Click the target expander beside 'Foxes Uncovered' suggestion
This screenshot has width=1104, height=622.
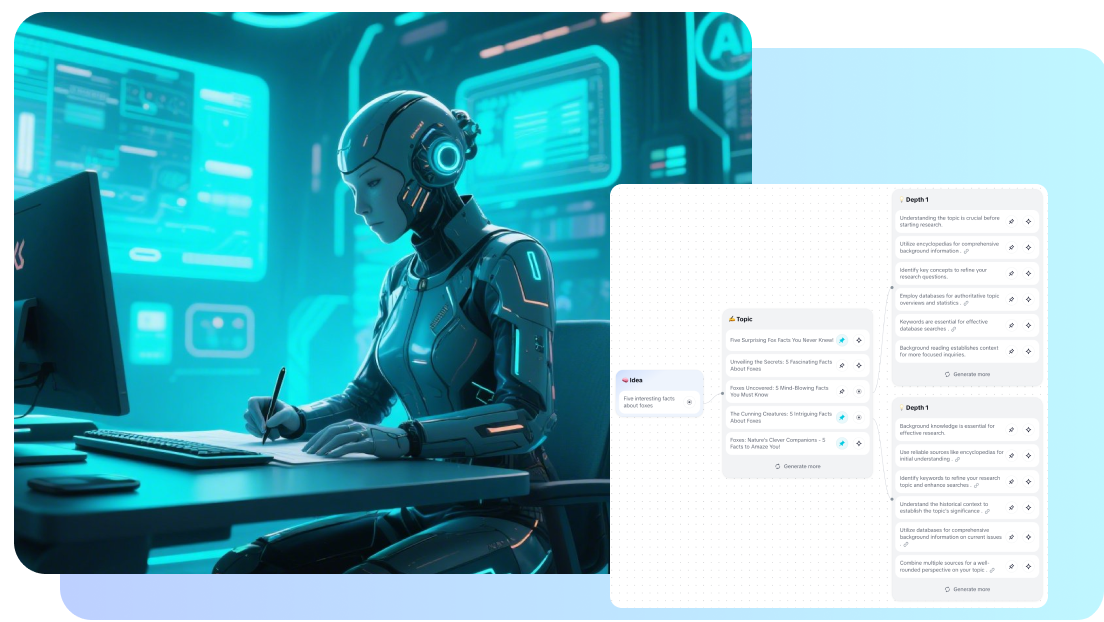(859, 391)
